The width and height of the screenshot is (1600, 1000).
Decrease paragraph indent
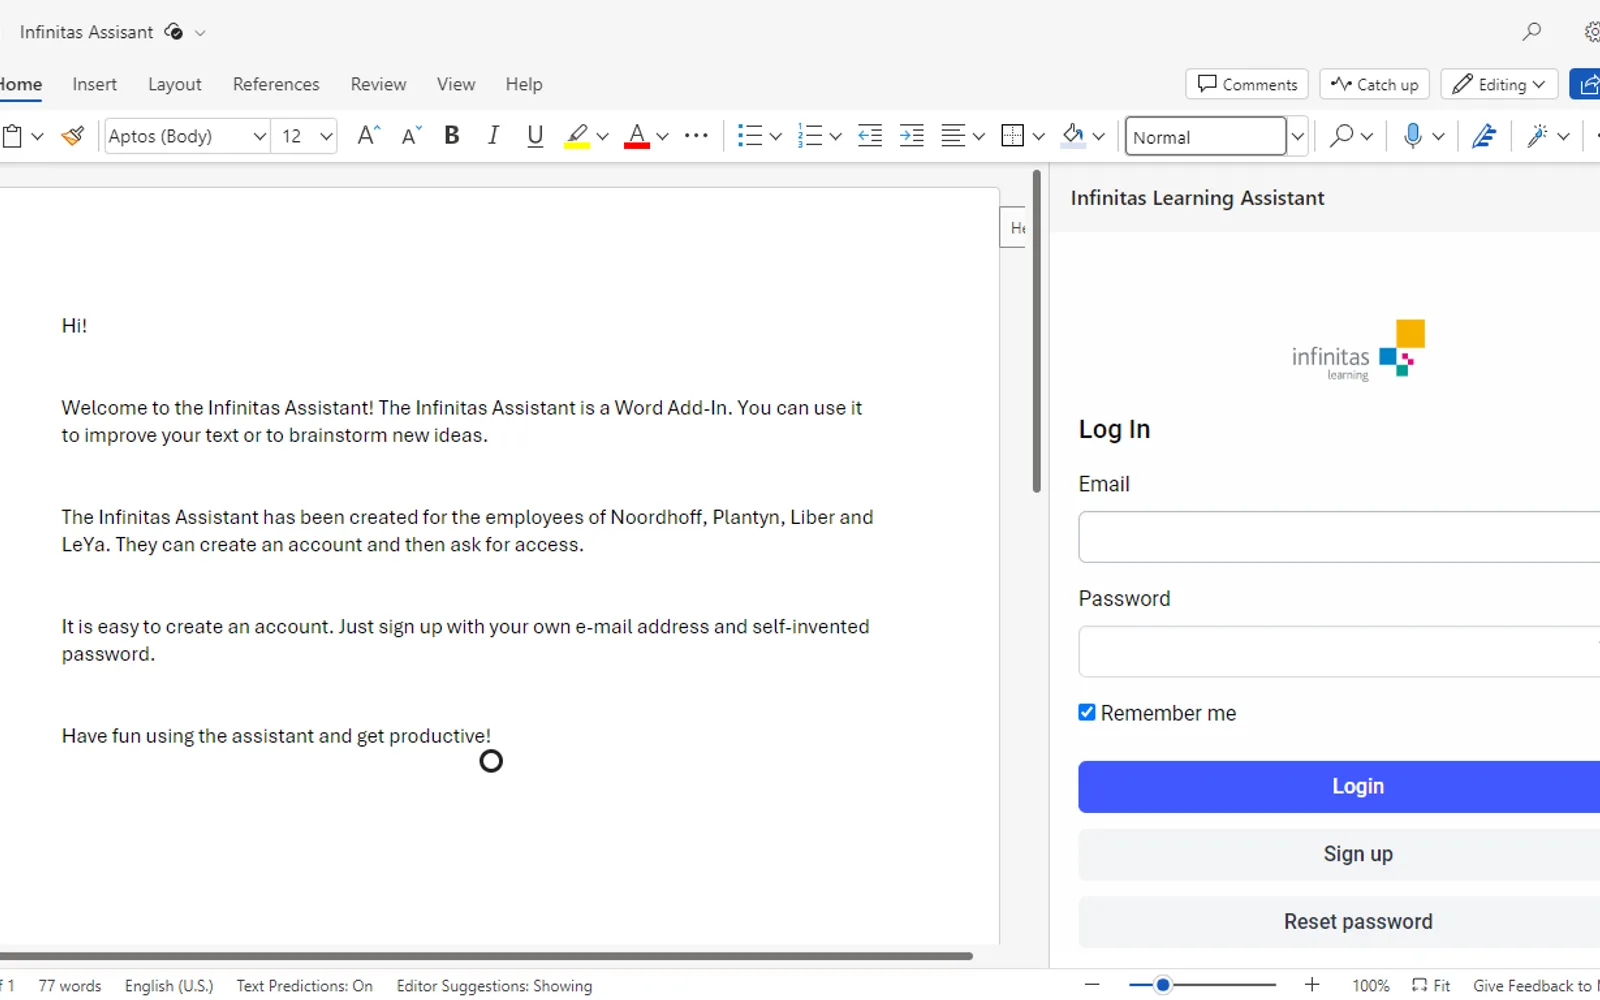point(870,136)
